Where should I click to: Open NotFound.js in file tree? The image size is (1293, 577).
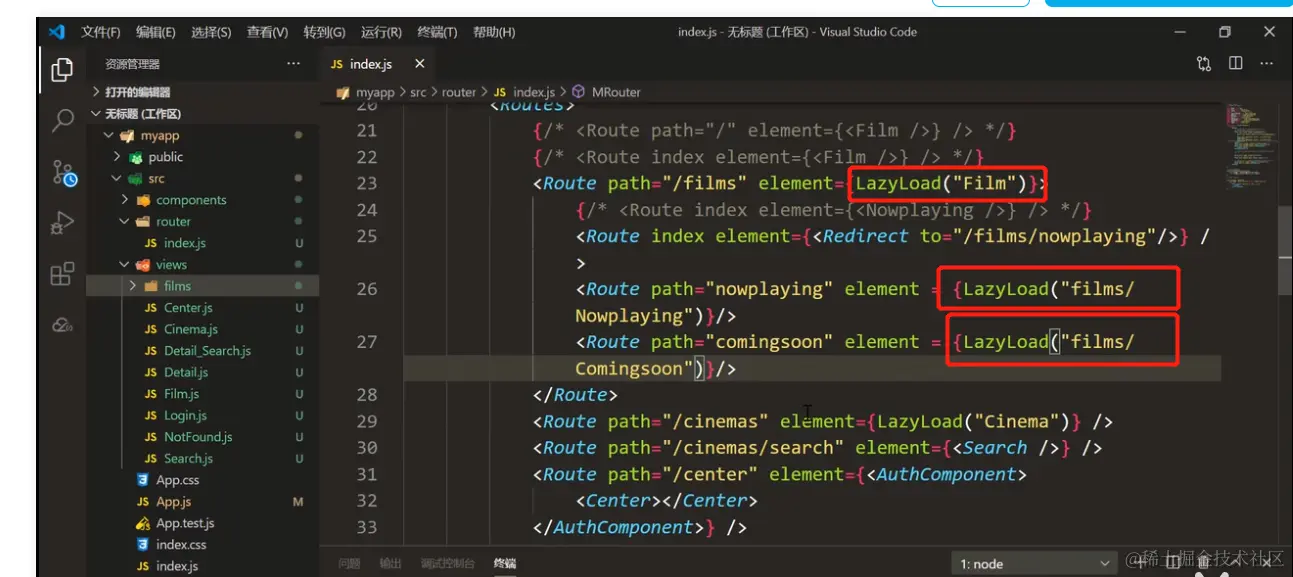(198, 437)
